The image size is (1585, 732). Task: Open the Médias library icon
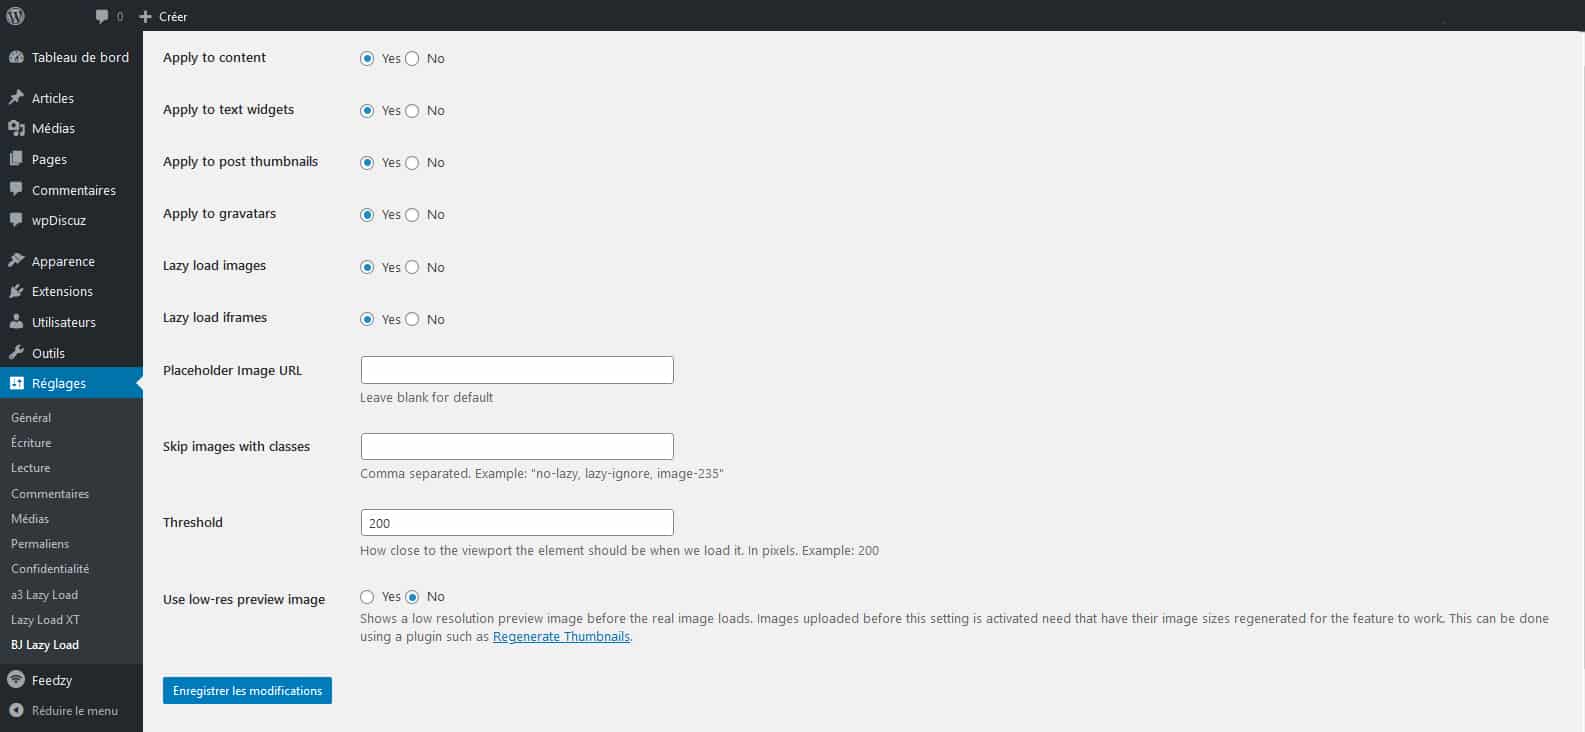click(x=16, y=129)
